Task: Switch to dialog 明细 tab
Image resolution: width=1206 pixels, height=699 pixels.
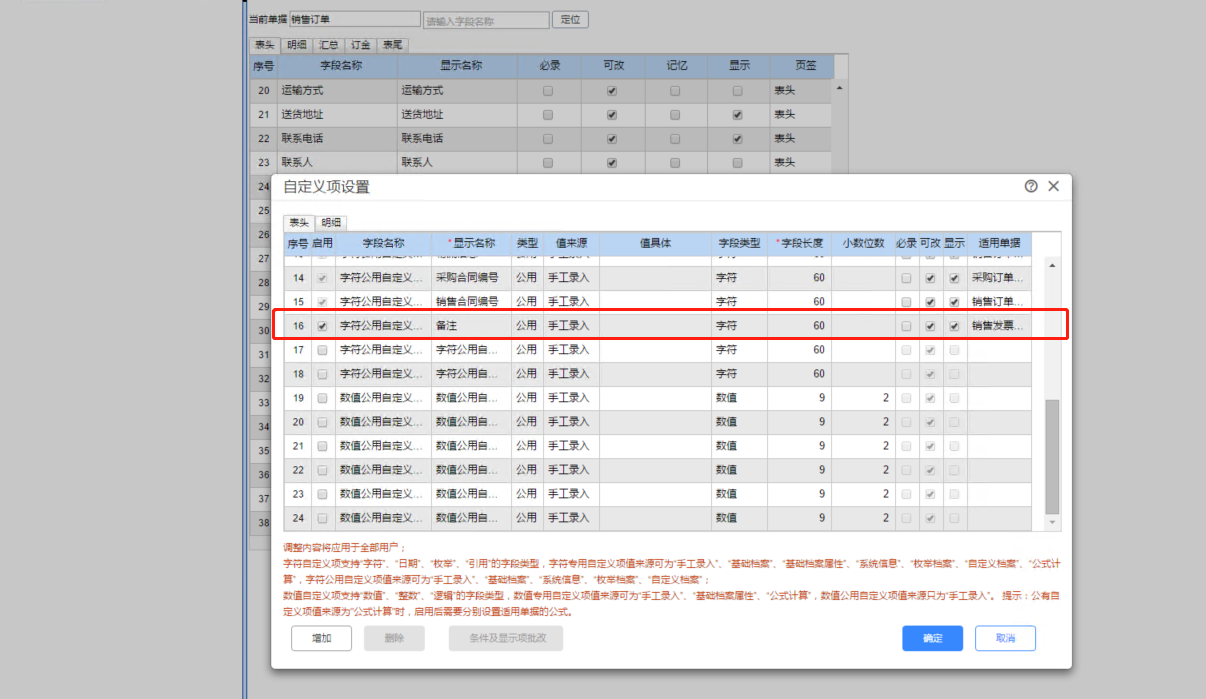Action: pyautogui.click(x=331, y=223)
